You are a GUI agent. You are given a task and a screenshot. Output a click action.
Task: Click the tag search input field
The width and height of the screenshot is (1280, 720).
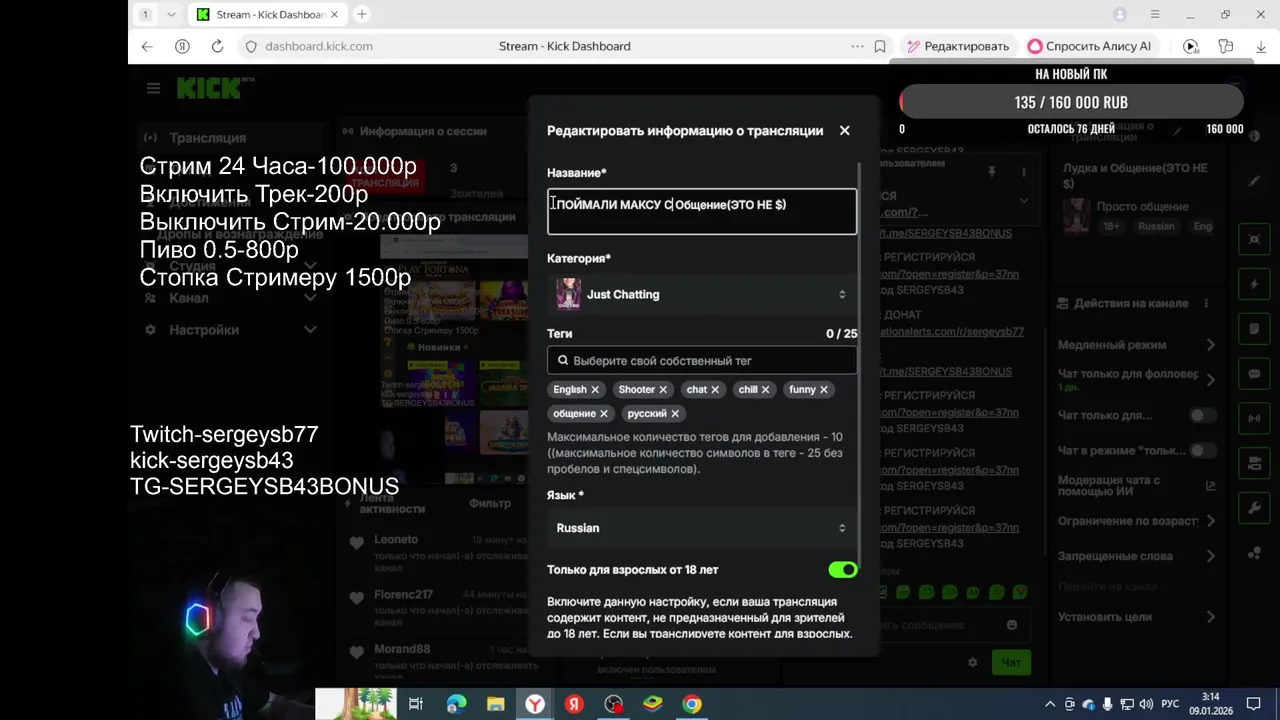[702, 360]
